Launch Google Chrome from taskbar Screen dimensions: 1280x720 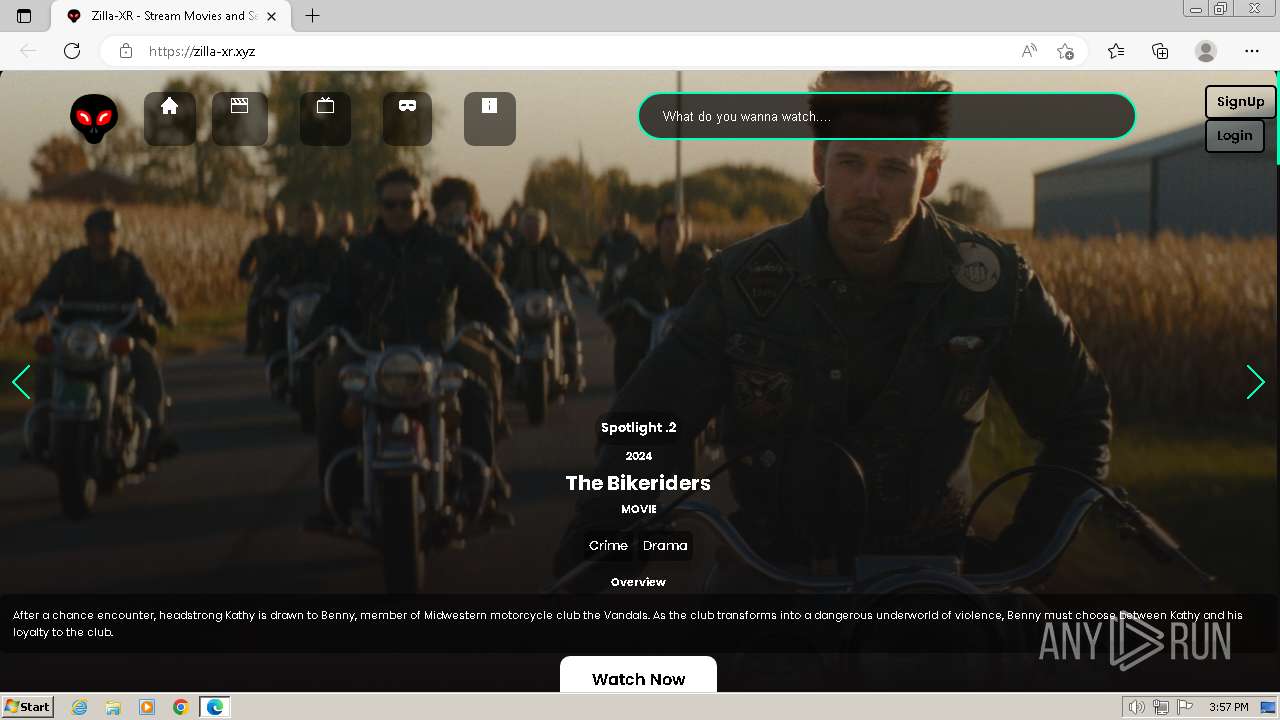(x=181, y=707)
